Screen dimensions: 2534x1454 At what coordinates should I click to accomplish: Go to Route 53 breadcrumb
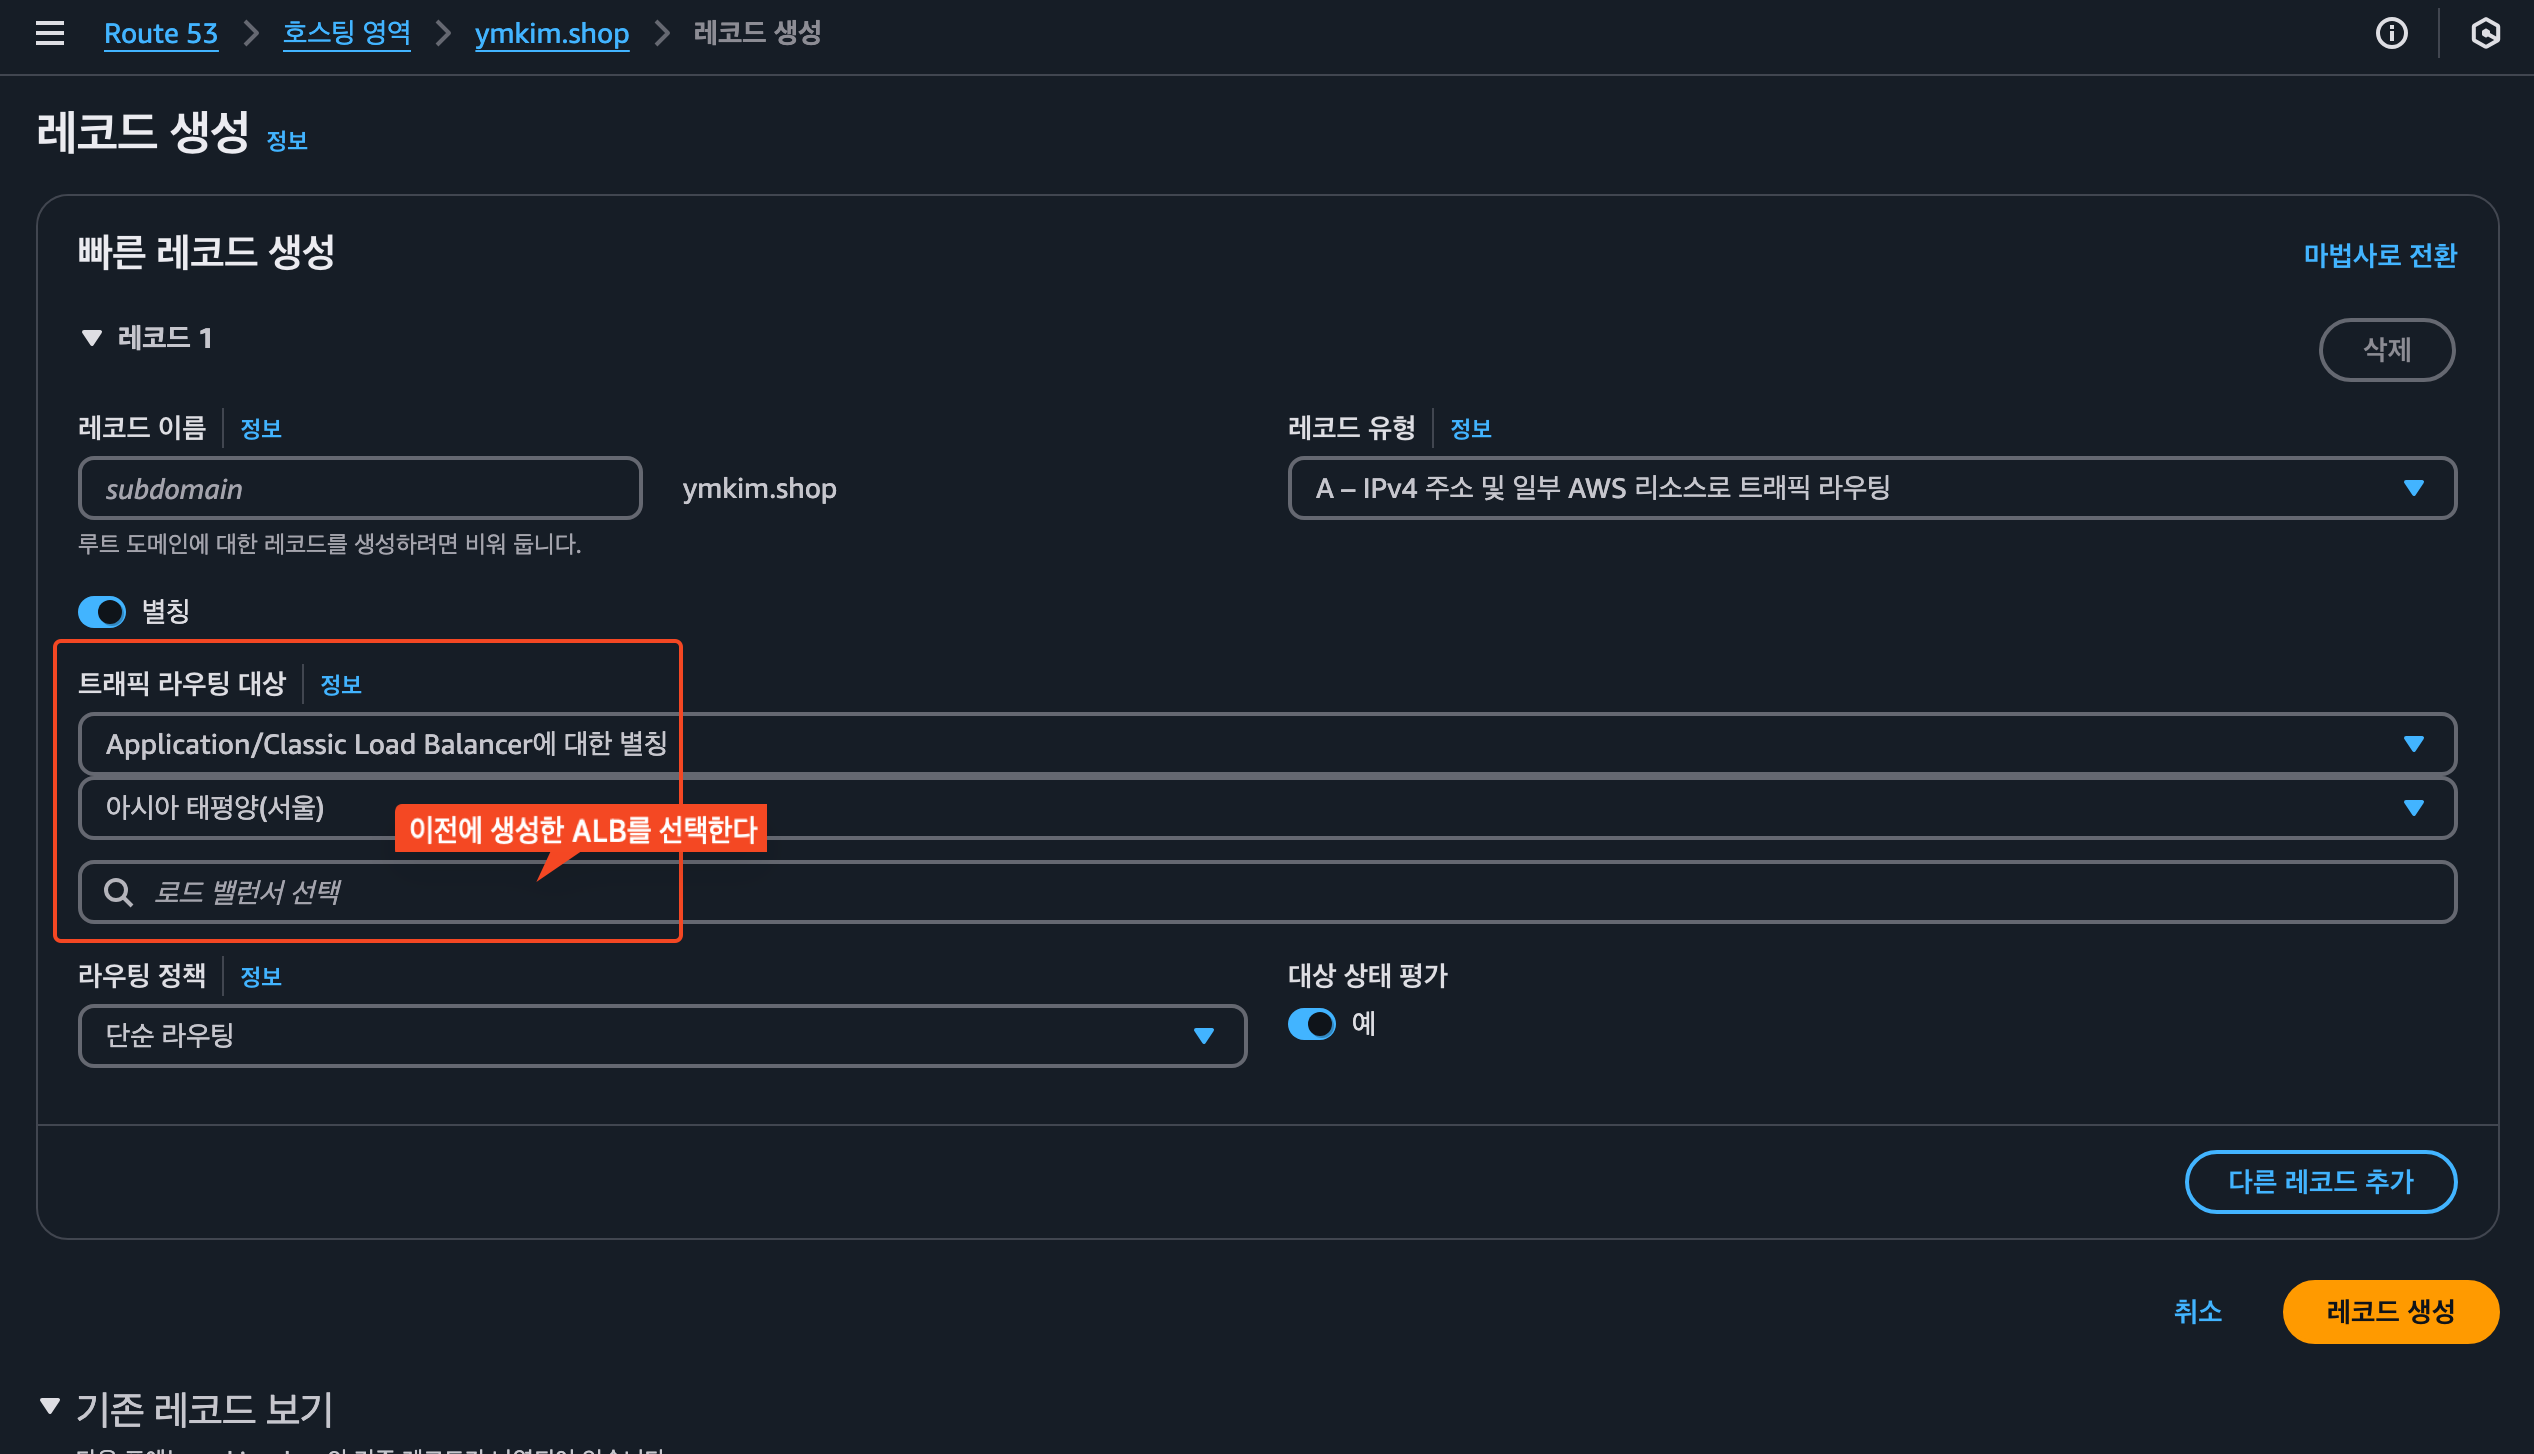(x=160, y=33)
